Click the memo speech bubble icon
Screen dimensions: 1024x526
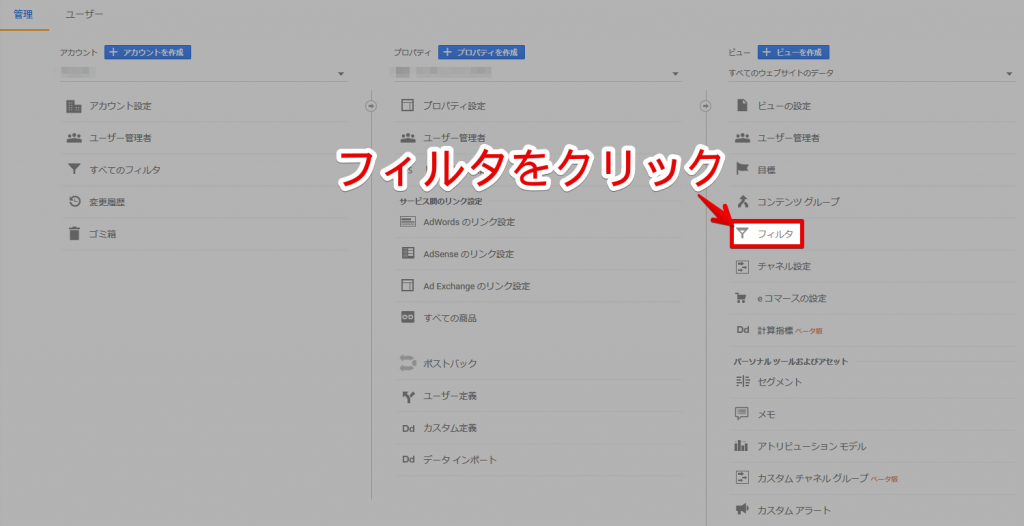742,414
